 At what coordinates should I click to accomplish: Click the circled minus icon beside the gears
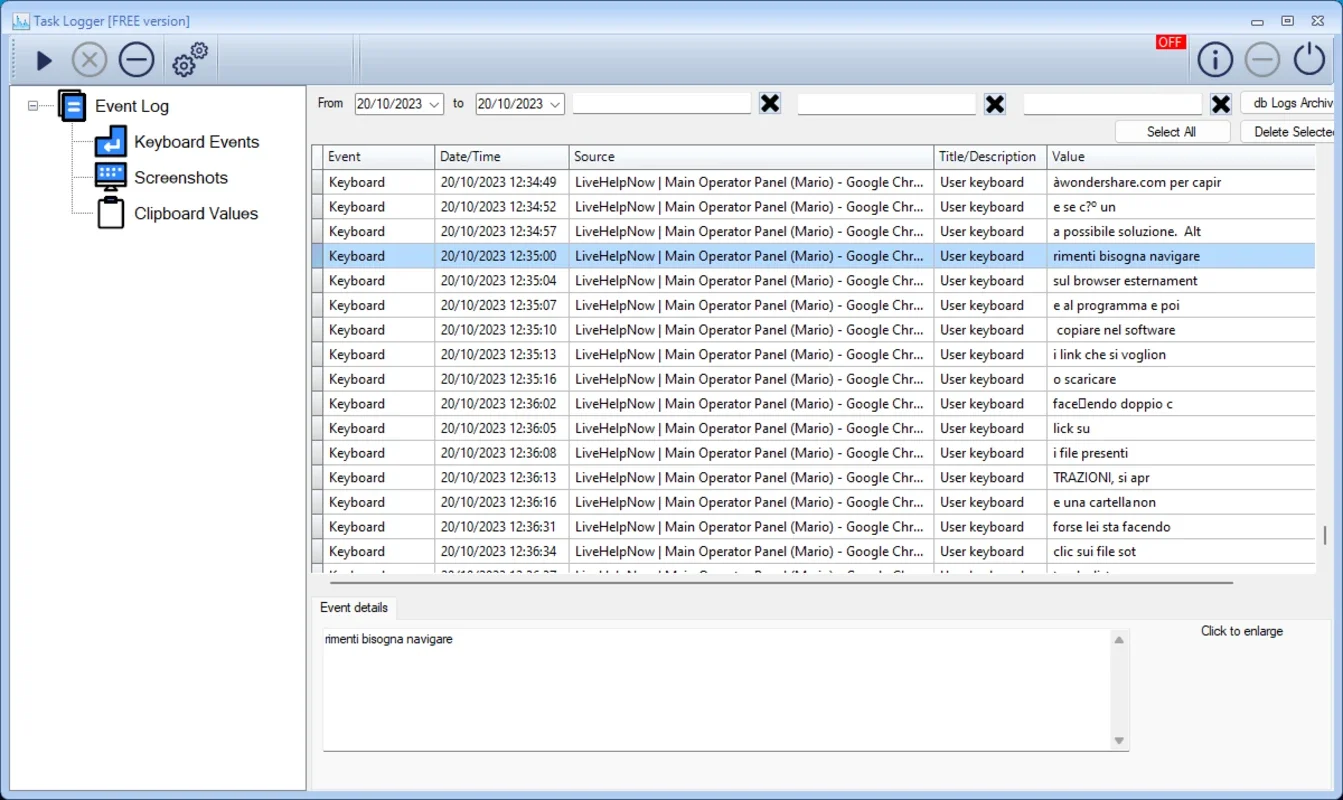(x=137, y=60)
